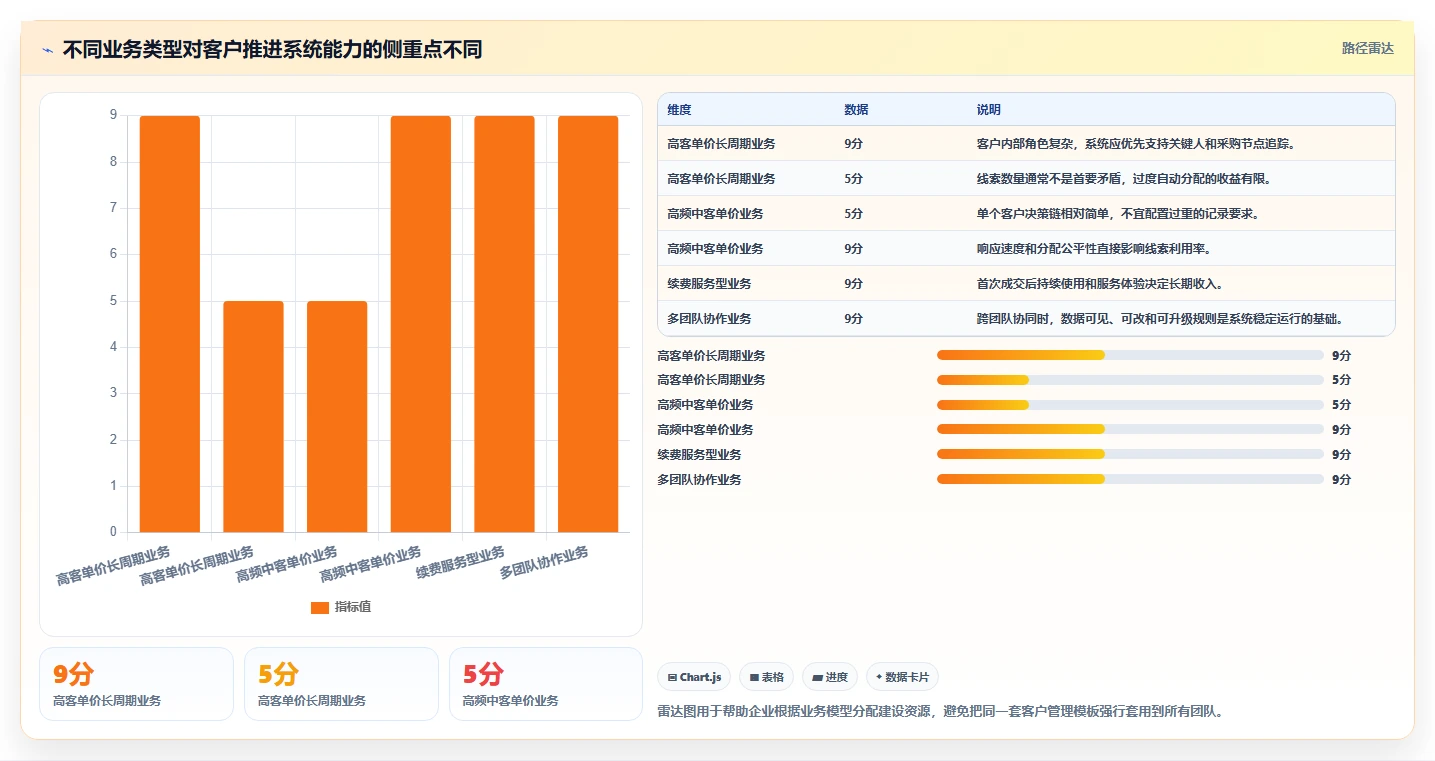Click the 指标值 legend label text

point(353,607)
